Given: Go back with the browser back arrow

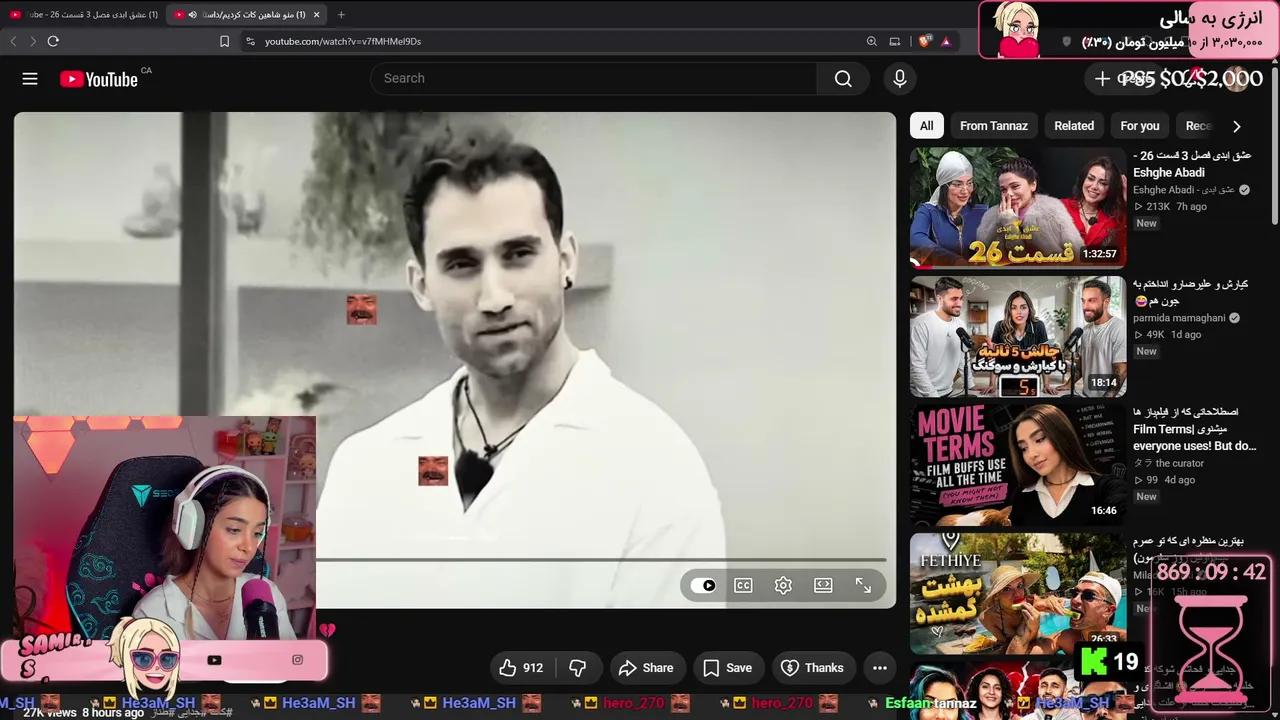Looking at the screenshot, I should [x=13, y=41].
